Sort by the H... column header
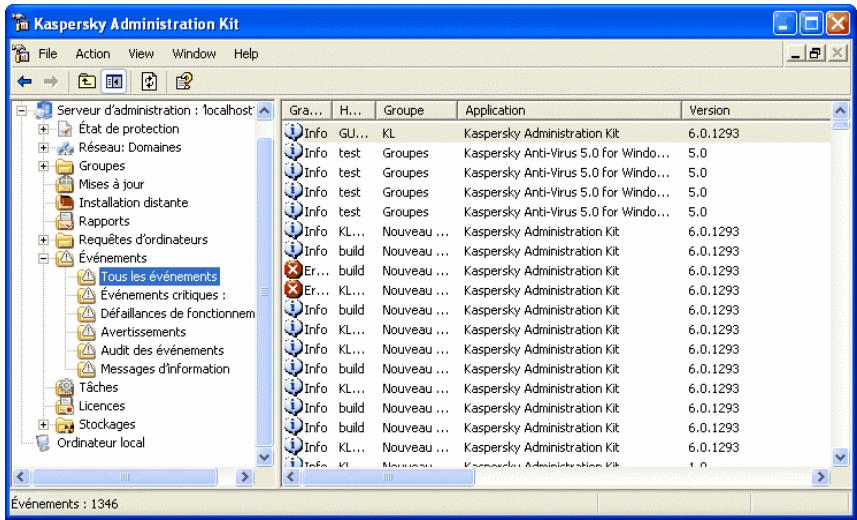 (354, 110)
